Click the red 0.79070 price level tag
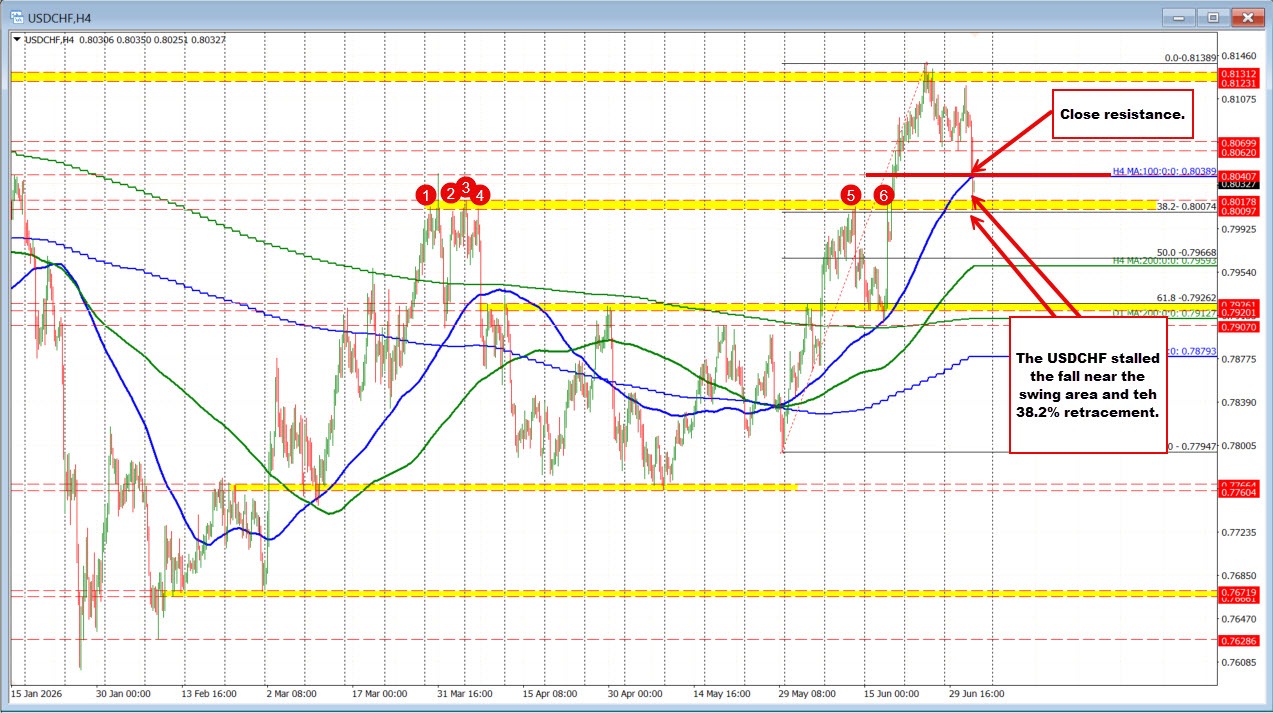 pyautogui.click(x=1237, y=326)
